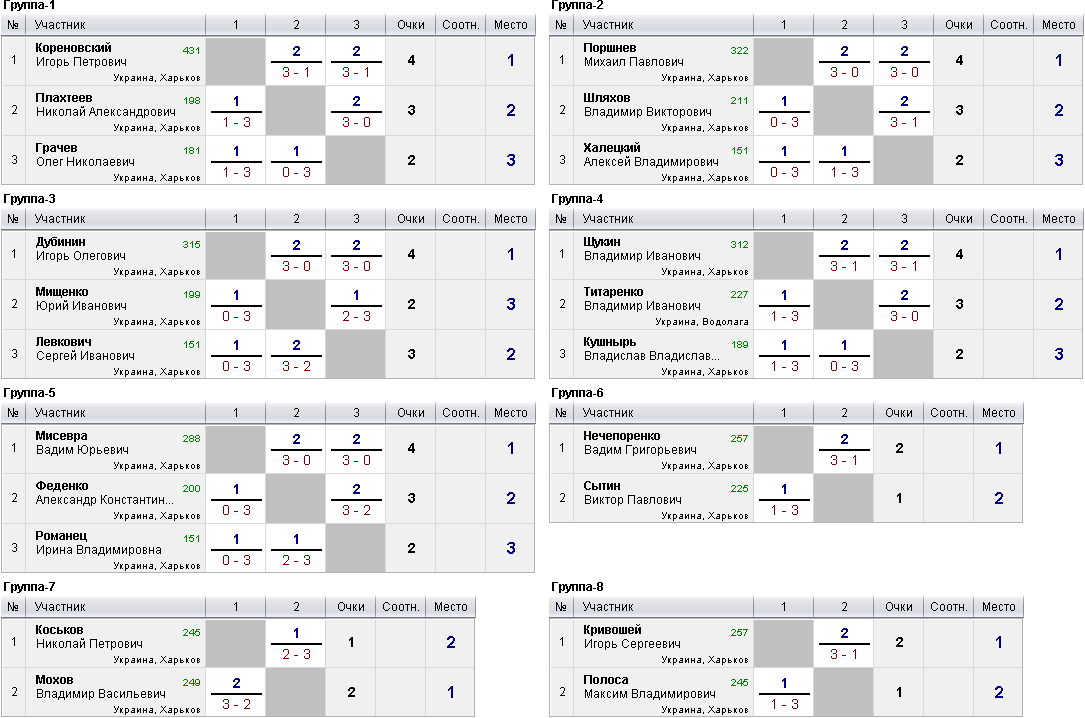The image size is (1085, 718).
Task: Click the Соотн. header in Группа-6
Action: (948, 413)
